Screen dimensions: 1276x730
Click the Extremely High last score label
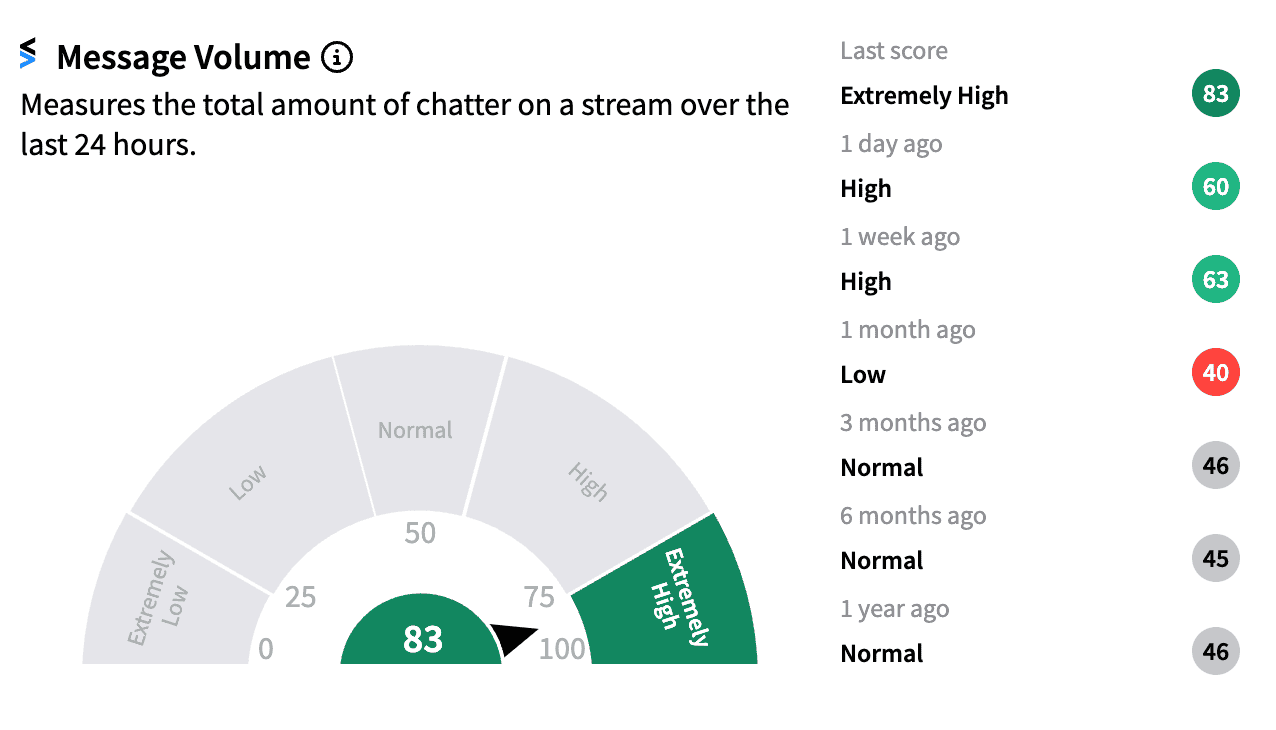click(x=924, y=96)
